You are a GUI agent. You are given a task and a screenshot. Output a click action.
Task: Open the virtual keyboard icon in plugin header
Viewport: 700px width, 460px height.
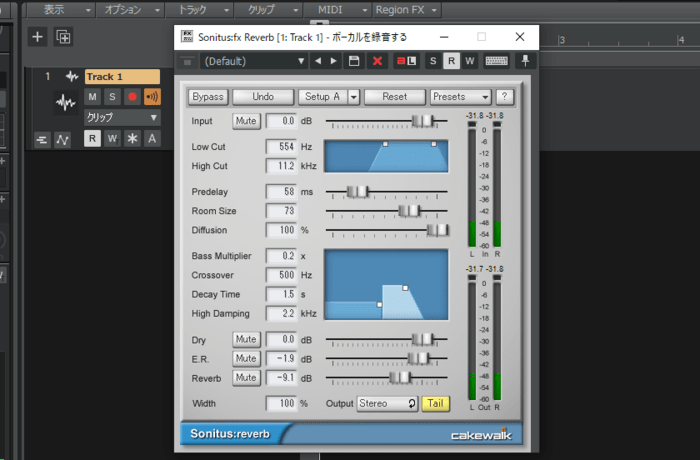pos(496,61)
